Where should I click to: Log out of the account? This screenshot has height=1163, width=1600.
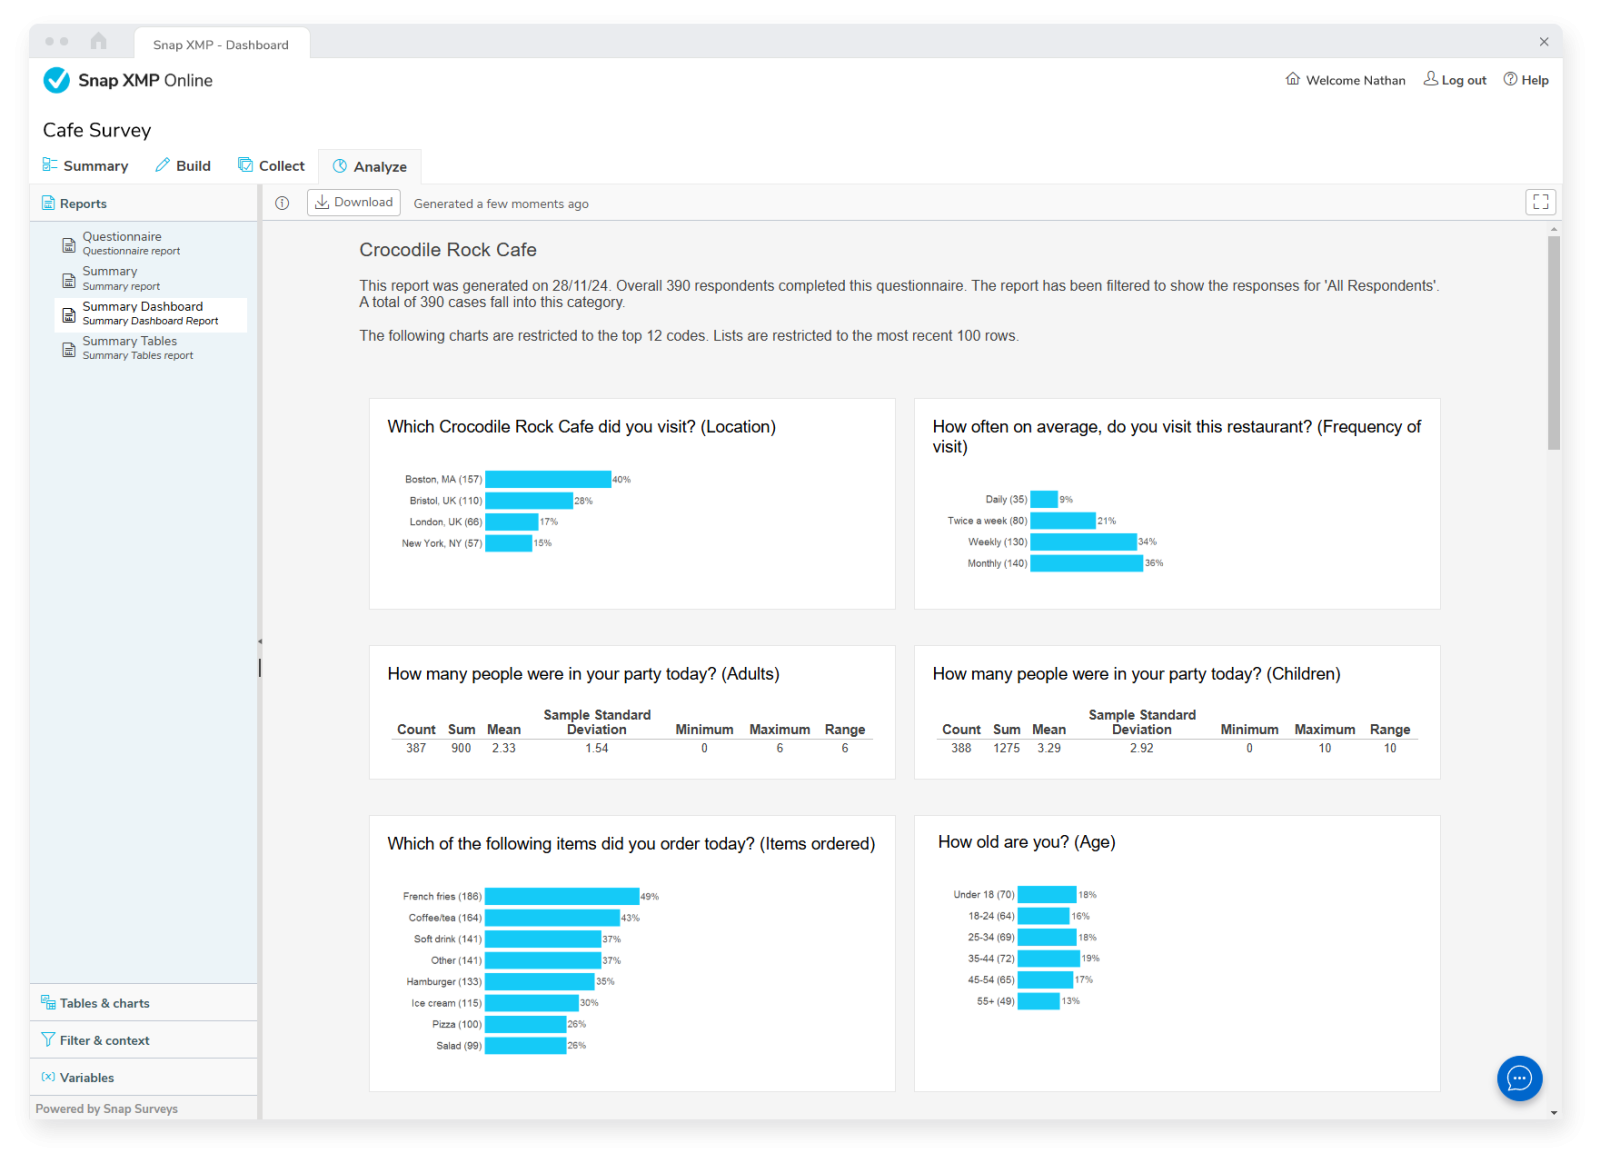[1455, 80]
